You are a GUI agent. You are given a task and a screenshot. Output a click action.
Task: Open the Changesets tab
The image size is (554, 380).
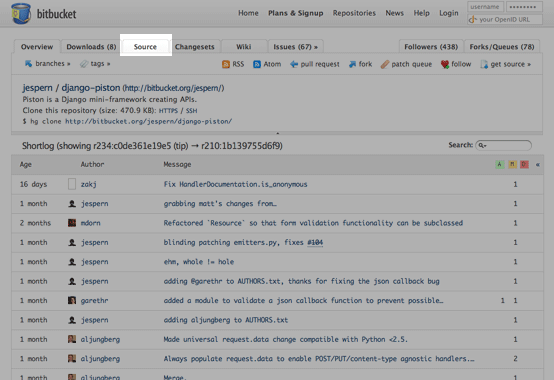pos(195,47)
